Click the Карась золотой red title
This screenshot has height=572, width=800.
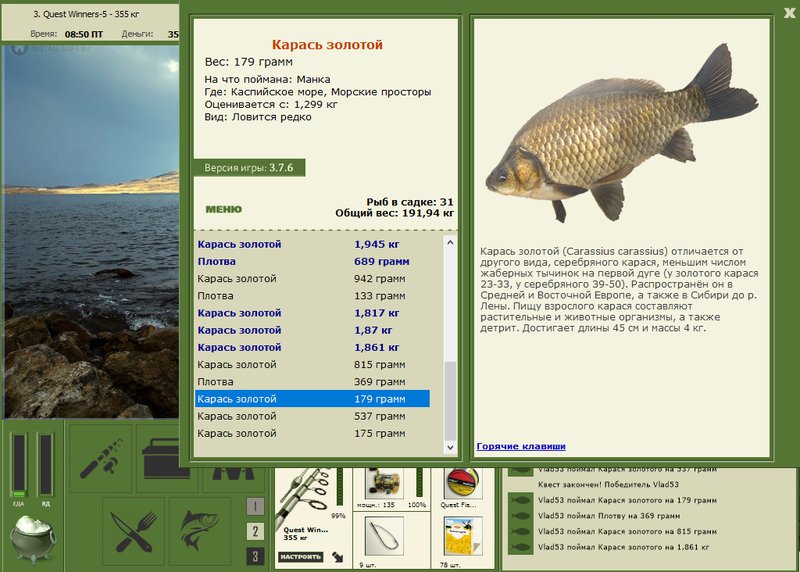[x=327, y=45]
